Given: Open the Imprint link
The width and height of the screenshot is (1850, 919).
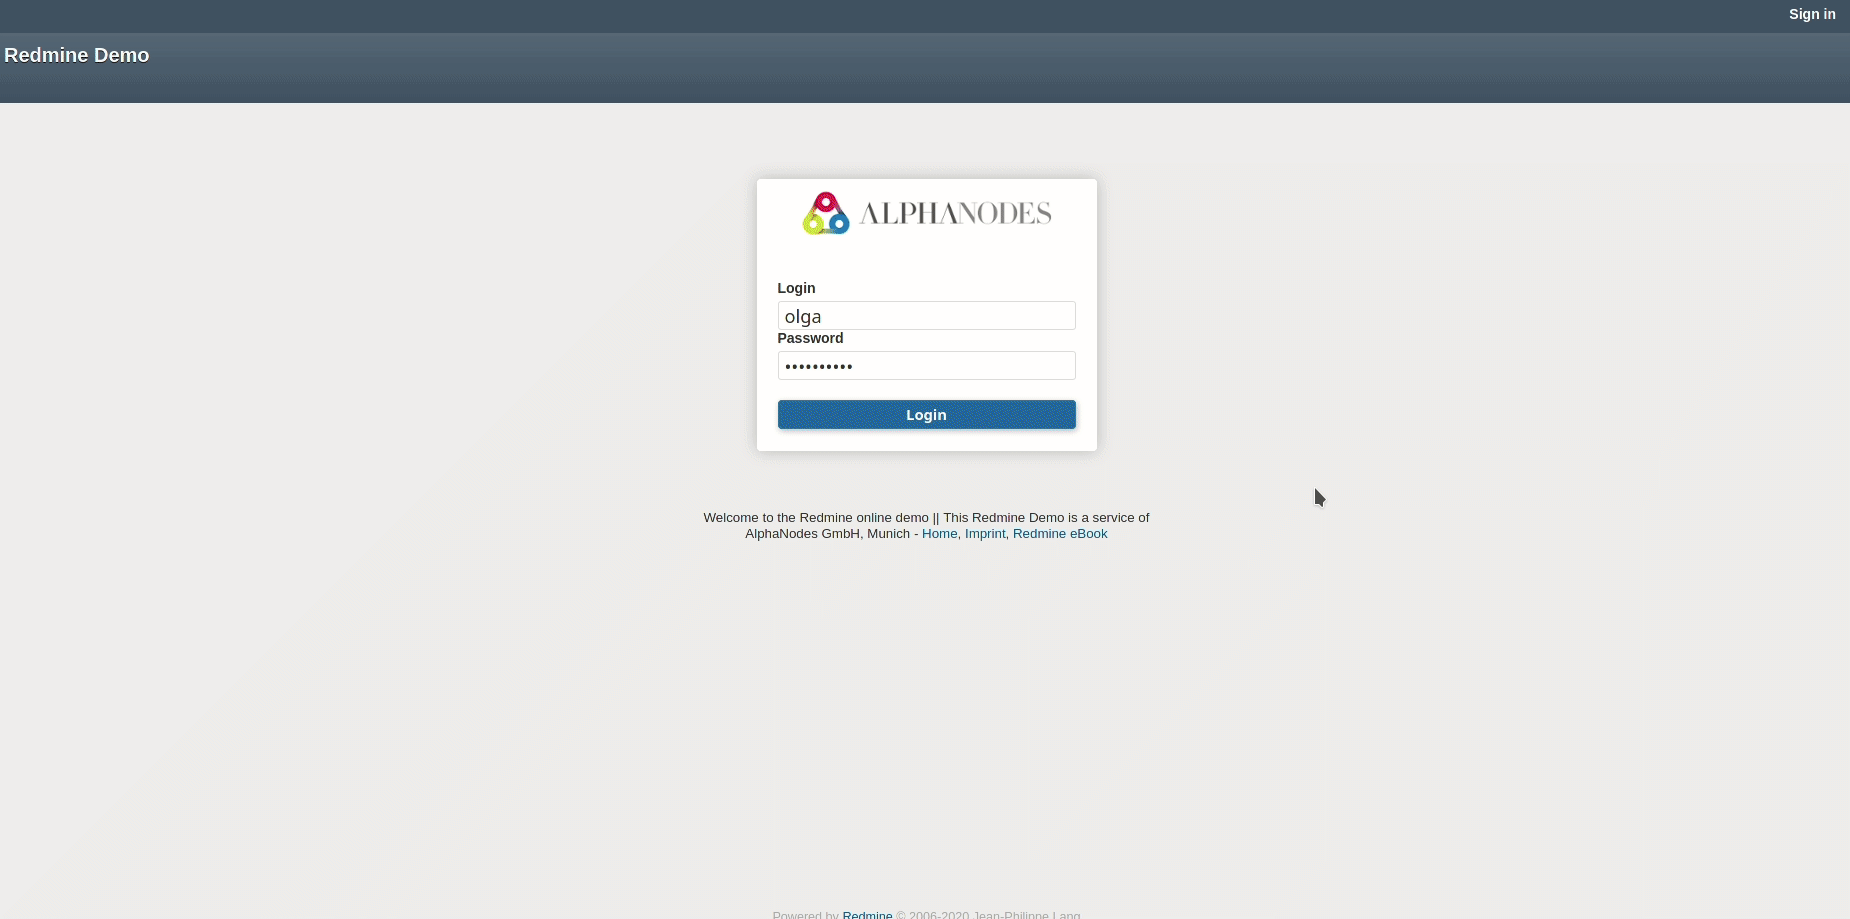Looking at the screenshot, I should click(985, 533).
